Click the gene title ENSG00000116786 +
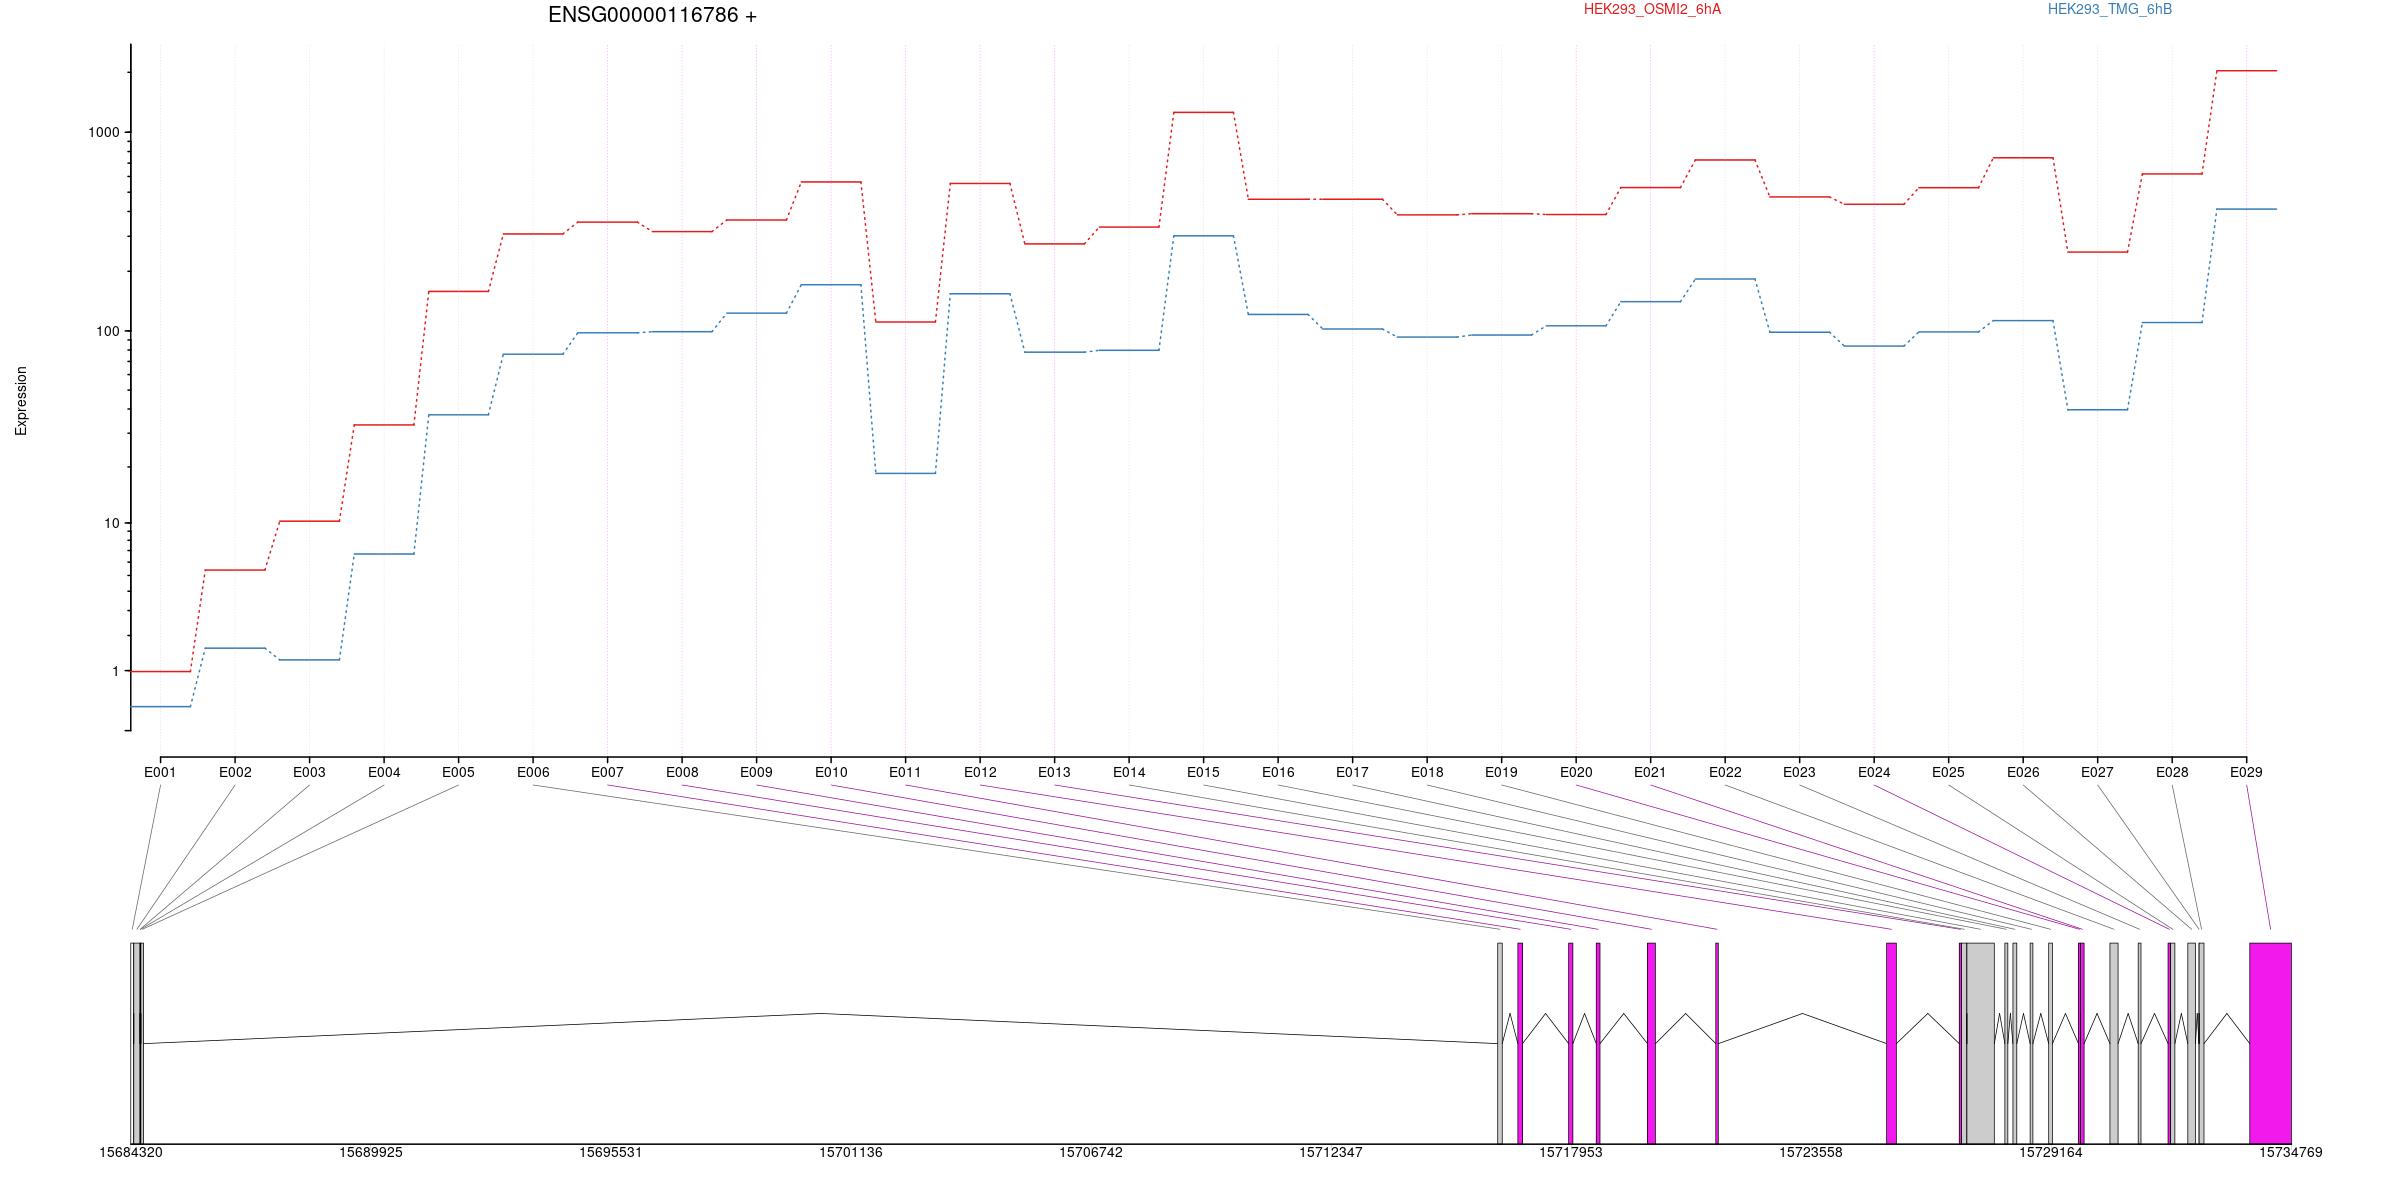 [x=652, y=15]
